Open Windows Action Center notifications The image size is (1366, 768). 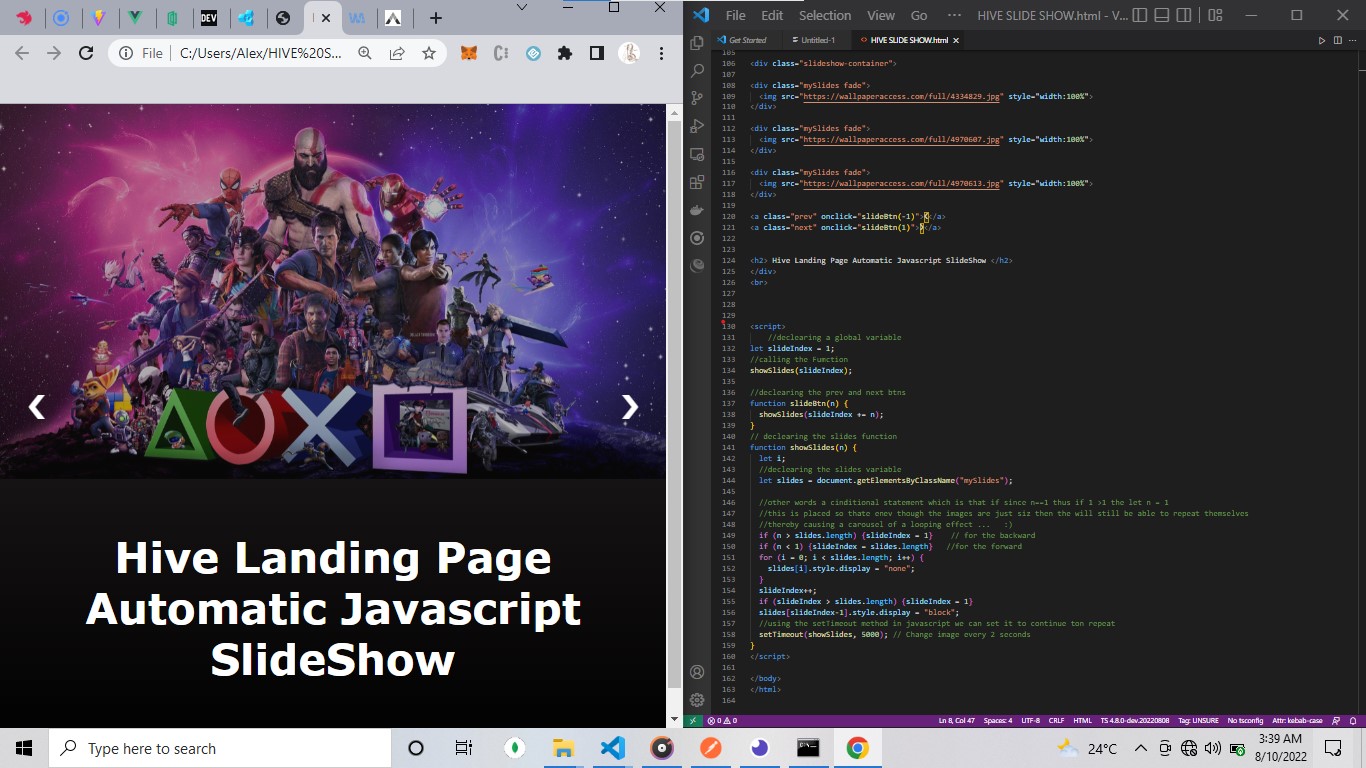pos(1332,748)
